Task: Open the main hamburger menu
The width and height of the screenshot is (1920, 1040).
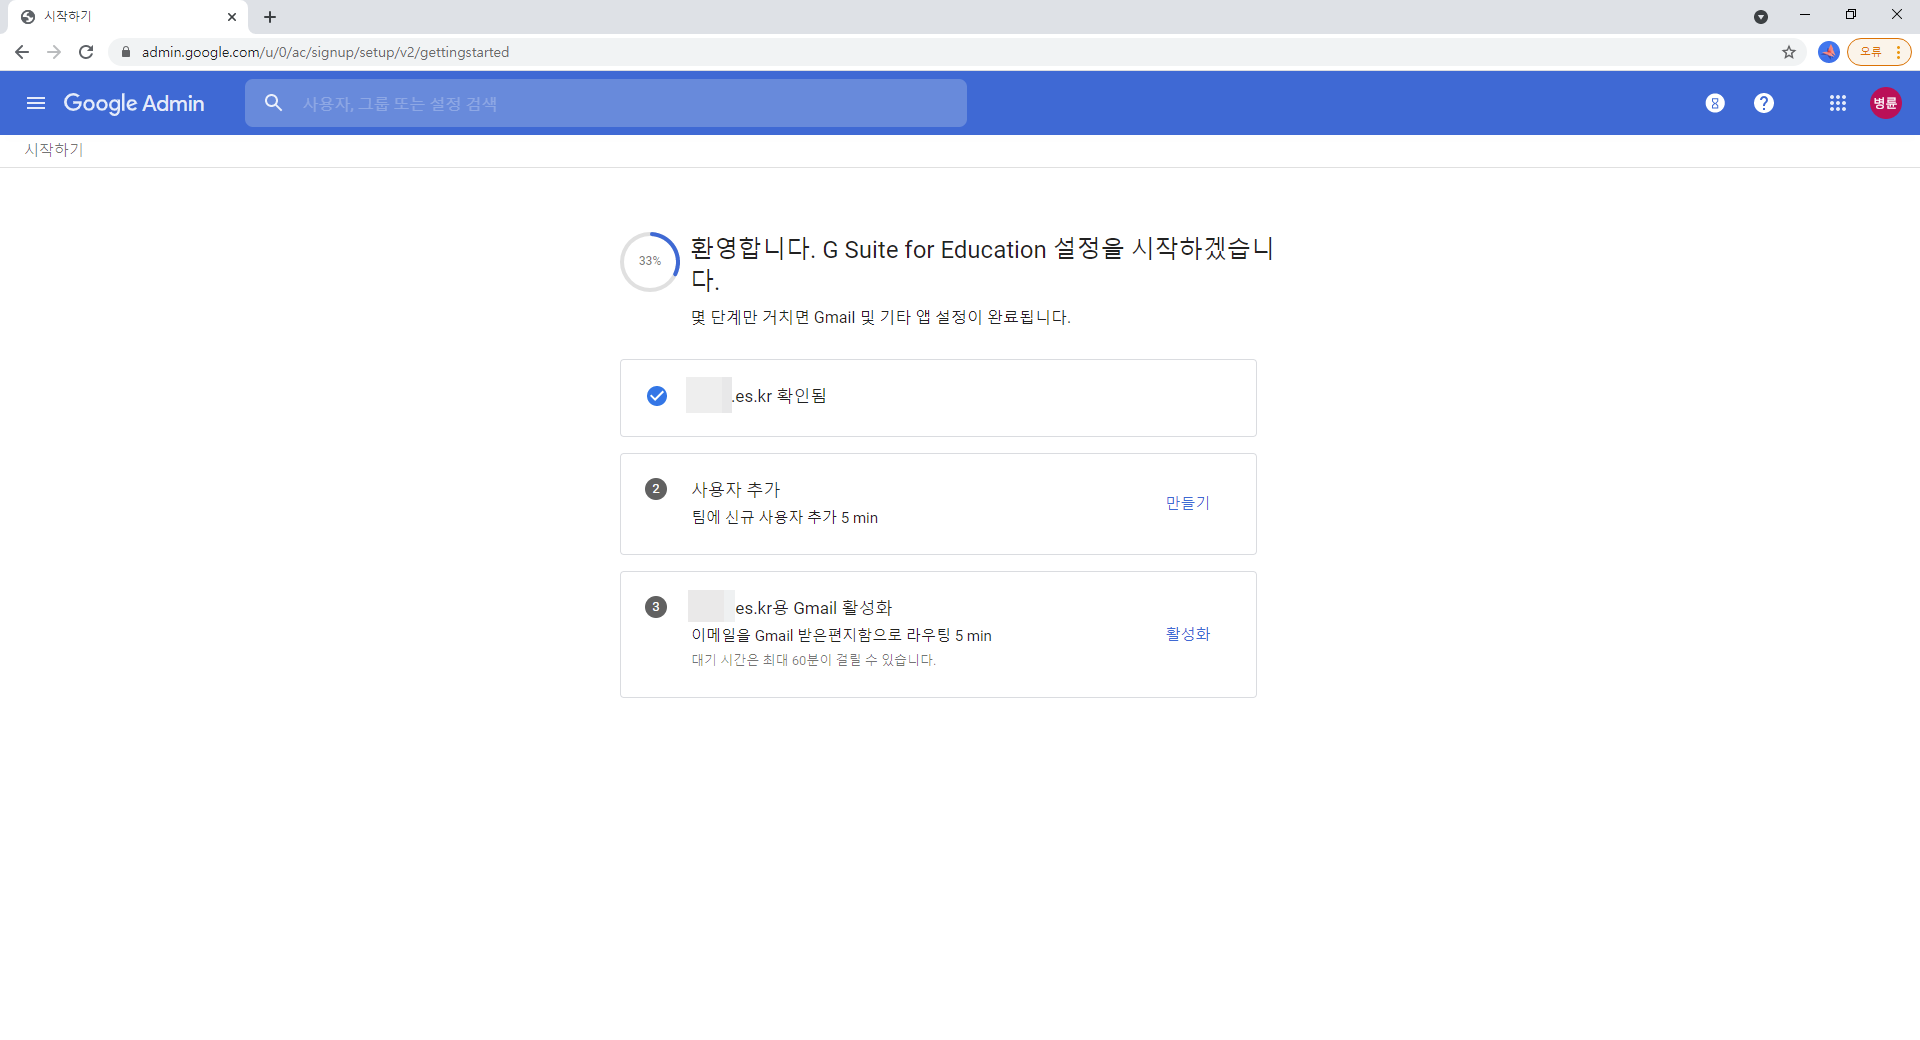Action: point(36,103)
